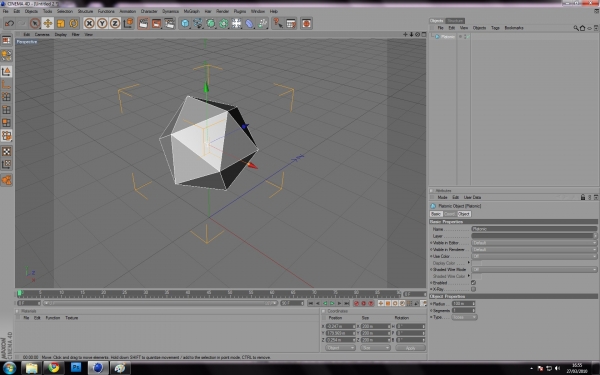The width and height of the screenshot is (600, 375).
Task: Click the Name field containing Platonic
Action: click(534, 229)
